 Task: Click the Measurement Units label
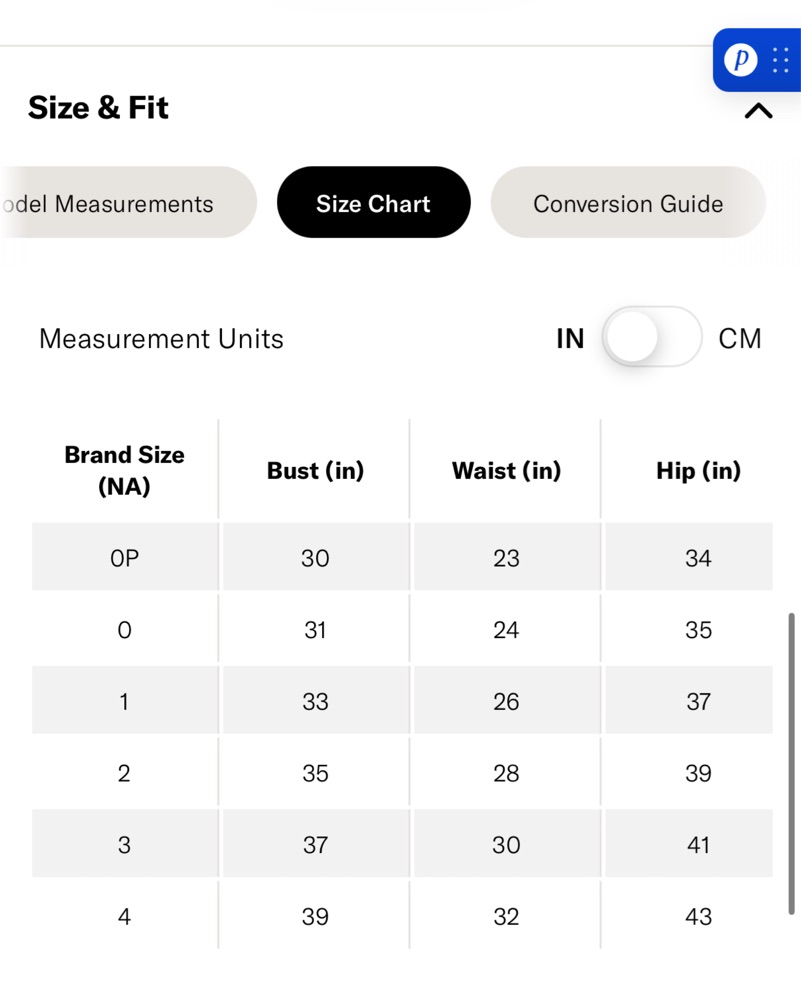tap(161, 339)
